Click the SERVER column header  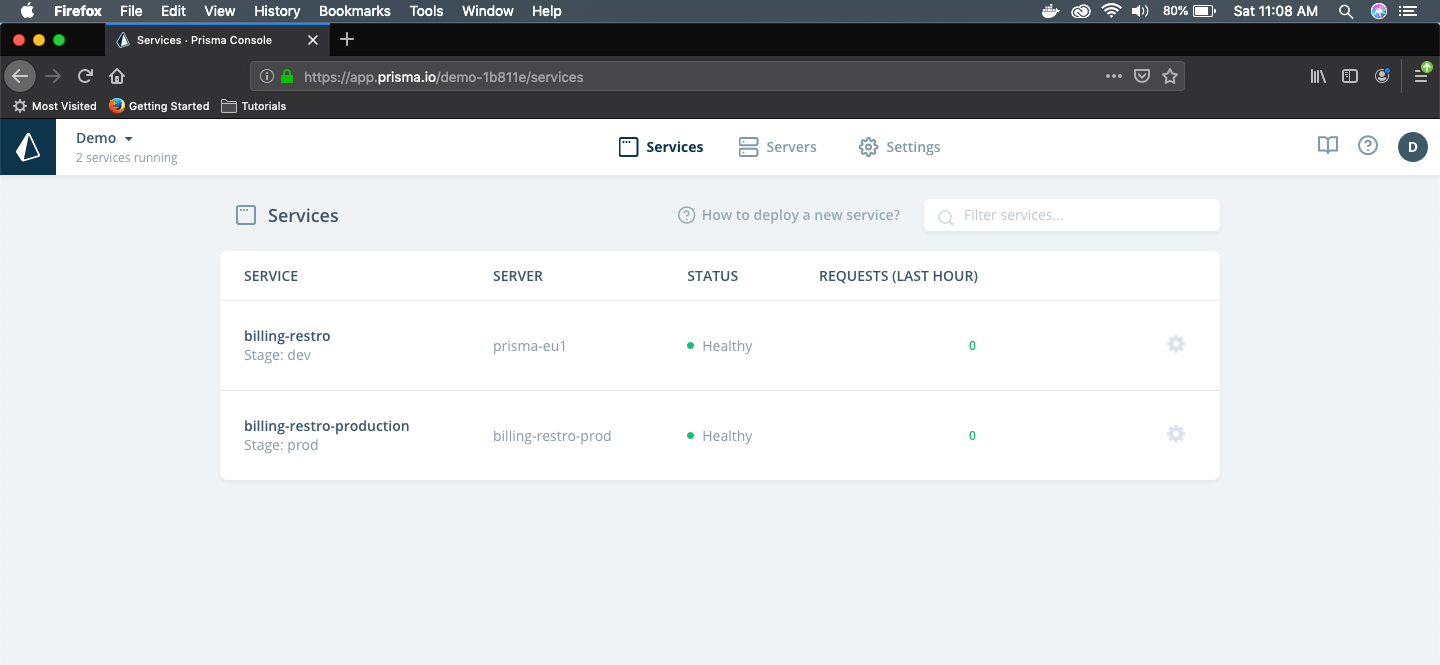tap(518, 276)
